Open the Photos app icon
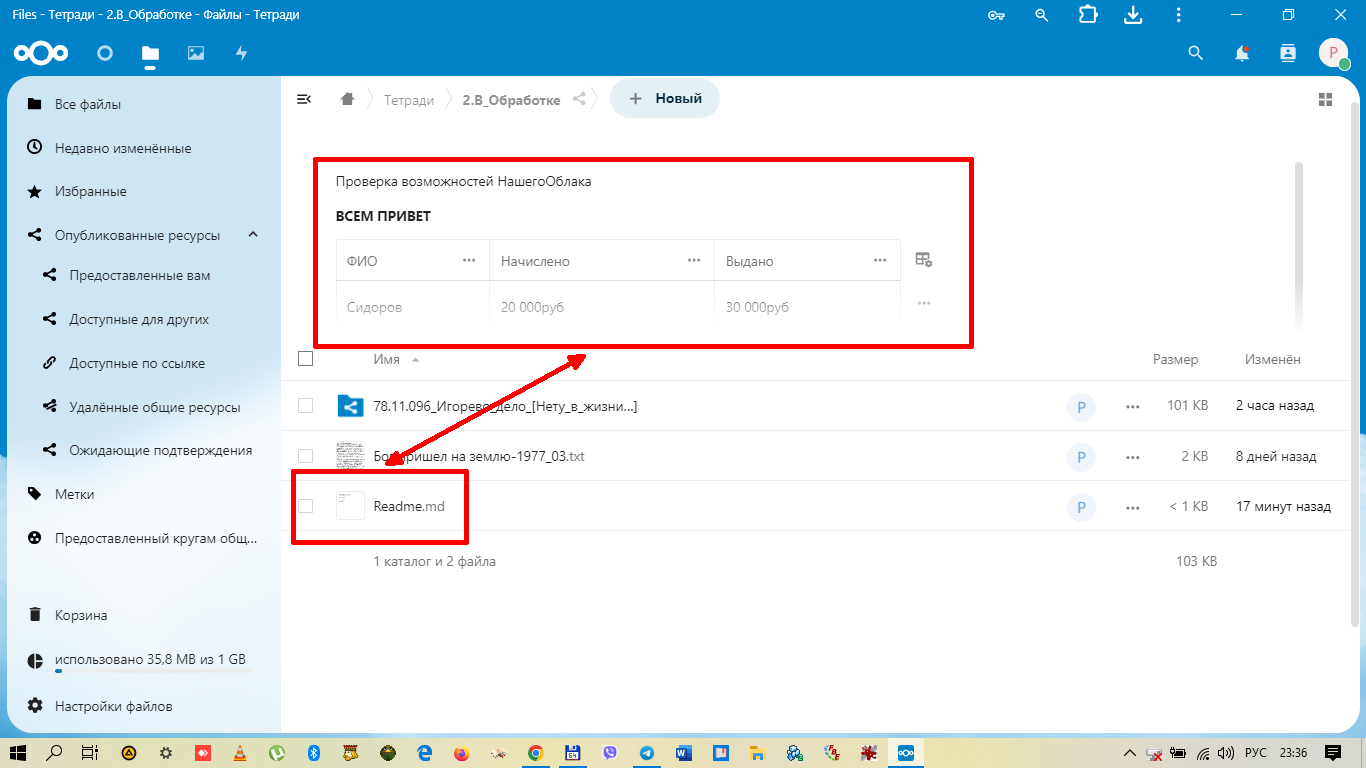 pyautogui.click(x=196, y=53)
